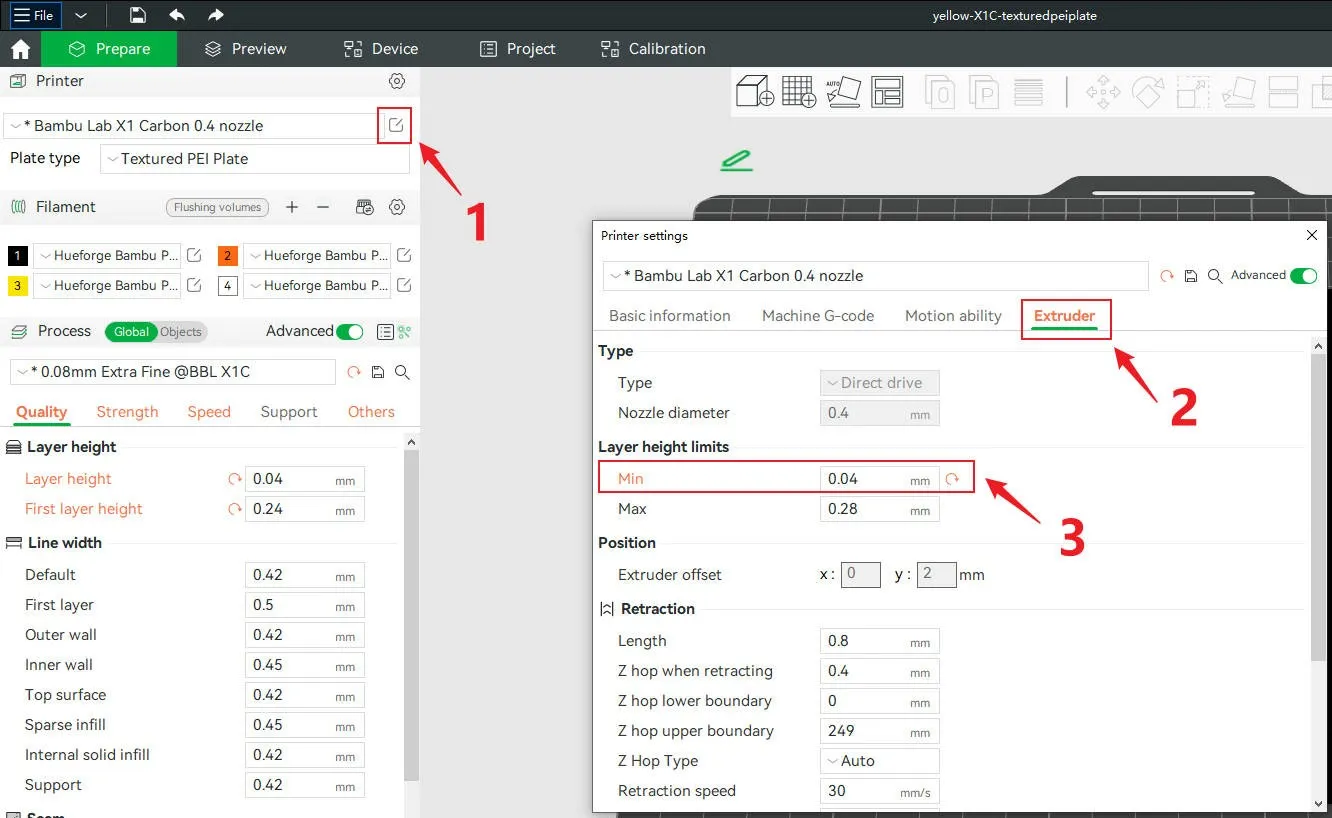Sync filaments from AMS
1332x818 pixels.
tap(365, 207)
